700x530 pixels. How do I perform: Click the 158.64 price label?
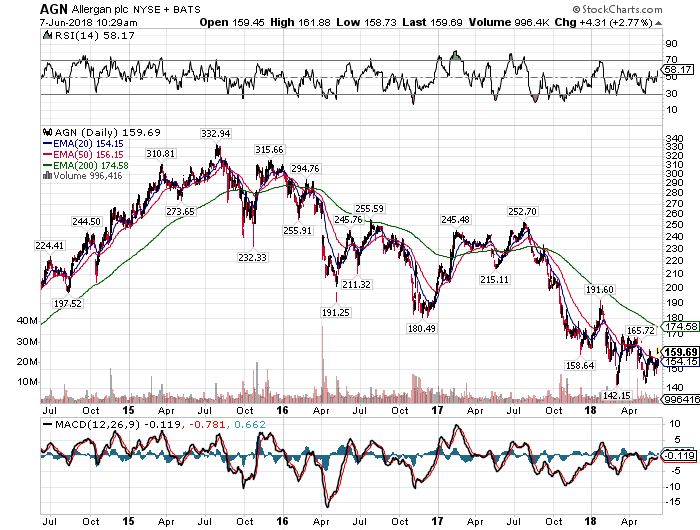[x=580, y=366]
